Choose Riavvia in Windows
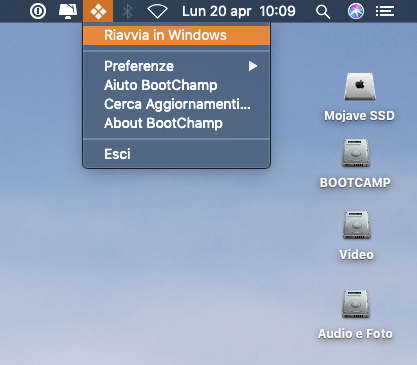Viewport: 417px width, 365px height. 176,35
